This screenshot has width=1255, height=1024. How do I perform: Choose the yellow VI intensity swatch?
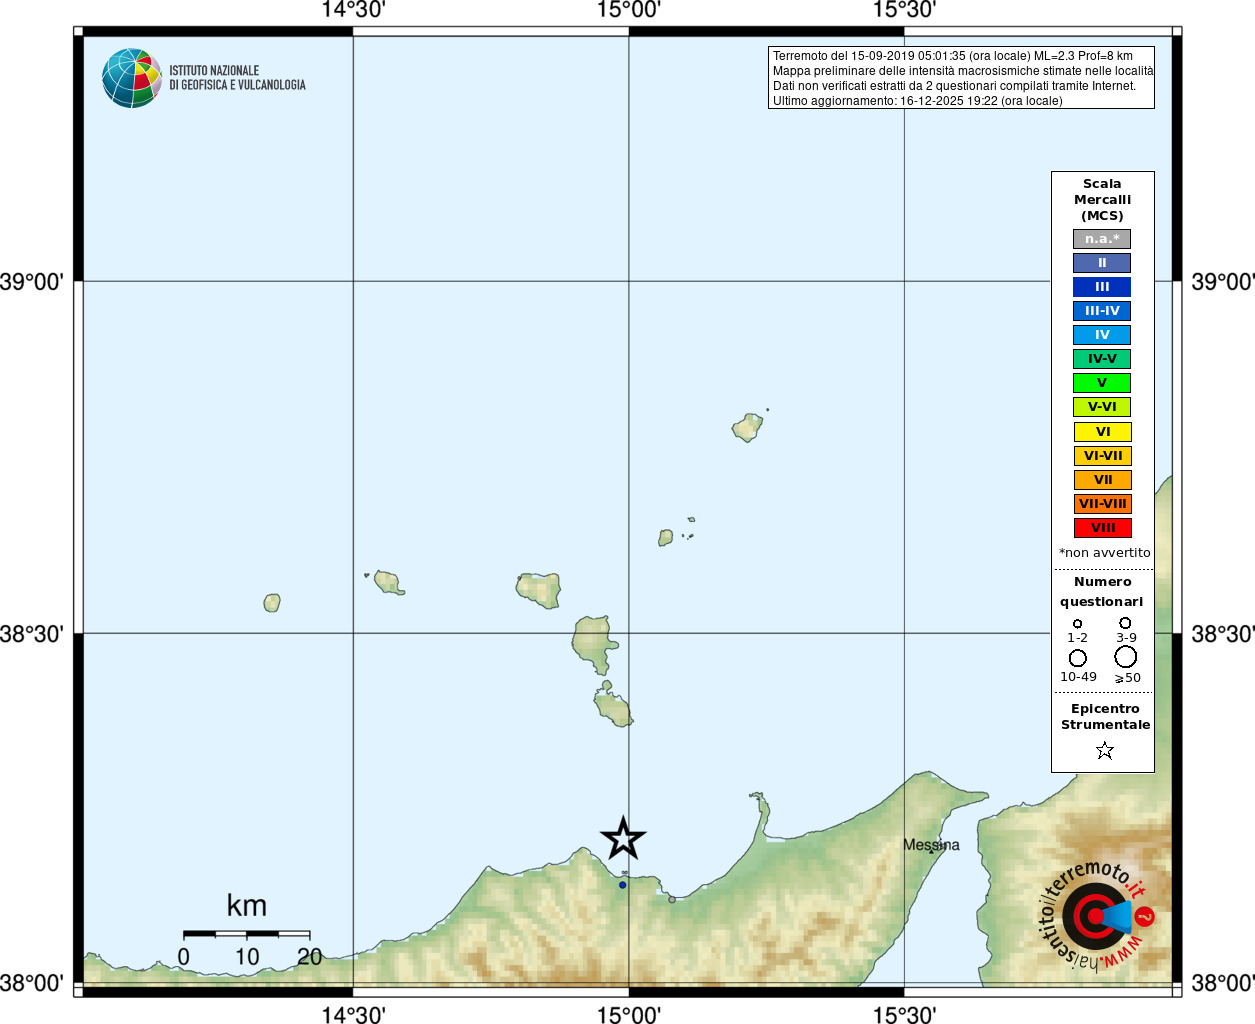click(x=1103, y=432)
